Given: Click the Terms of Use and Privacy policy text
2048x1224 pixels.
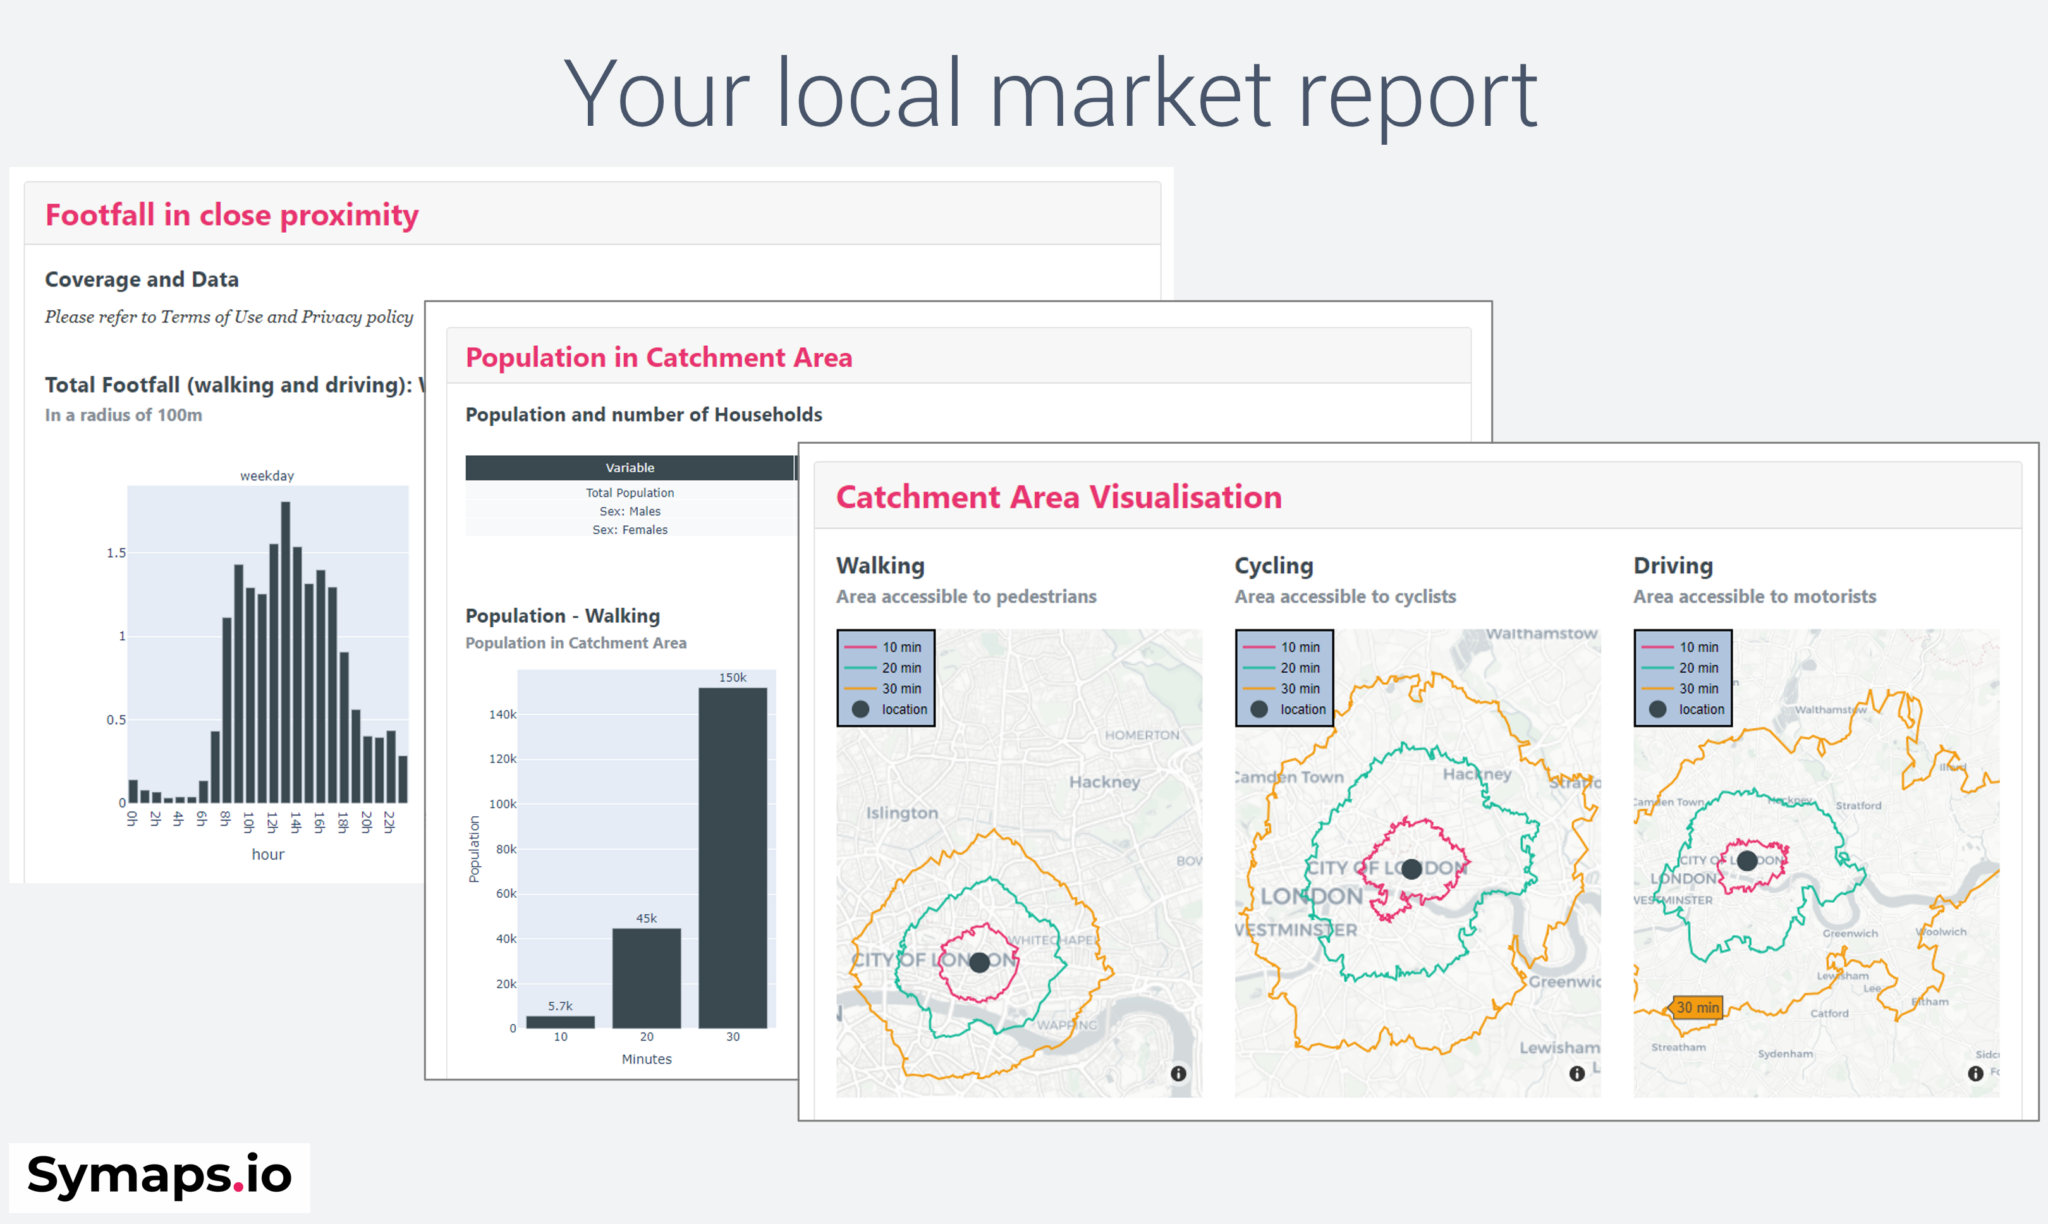Looking at the screenshot, I should tap(287, 317).
